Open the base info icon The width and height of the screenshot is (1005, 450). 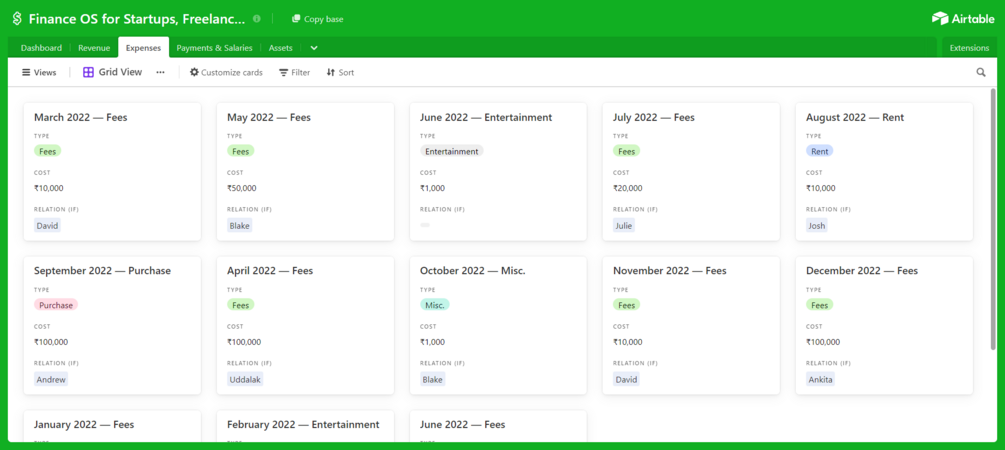(x=257, y=19)
